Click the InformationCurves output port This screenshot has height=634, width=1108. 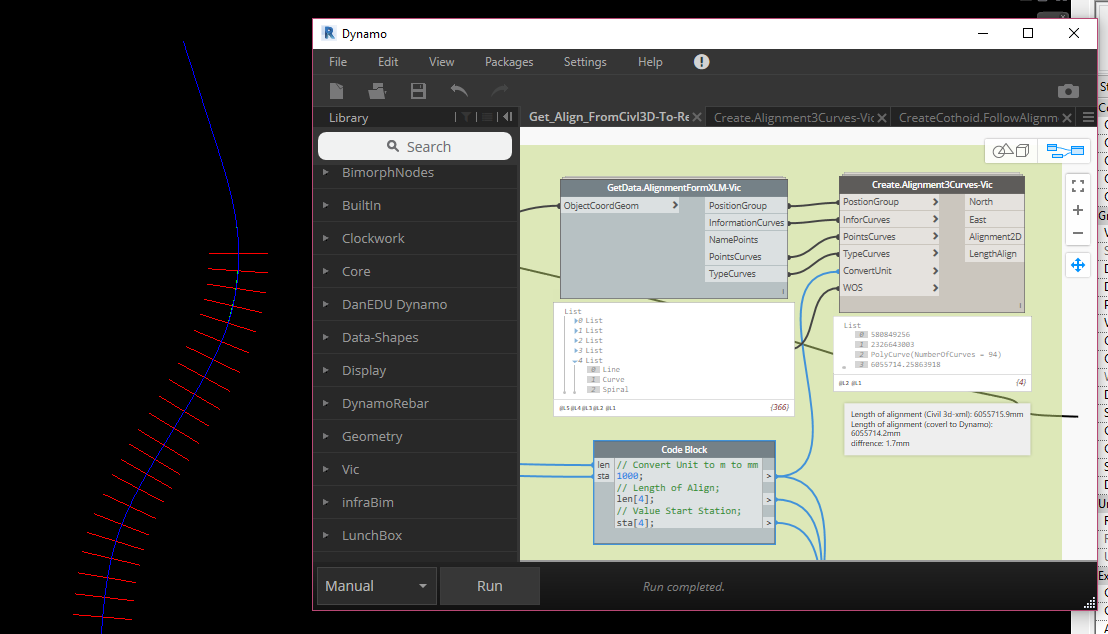[x=746, y=223]
